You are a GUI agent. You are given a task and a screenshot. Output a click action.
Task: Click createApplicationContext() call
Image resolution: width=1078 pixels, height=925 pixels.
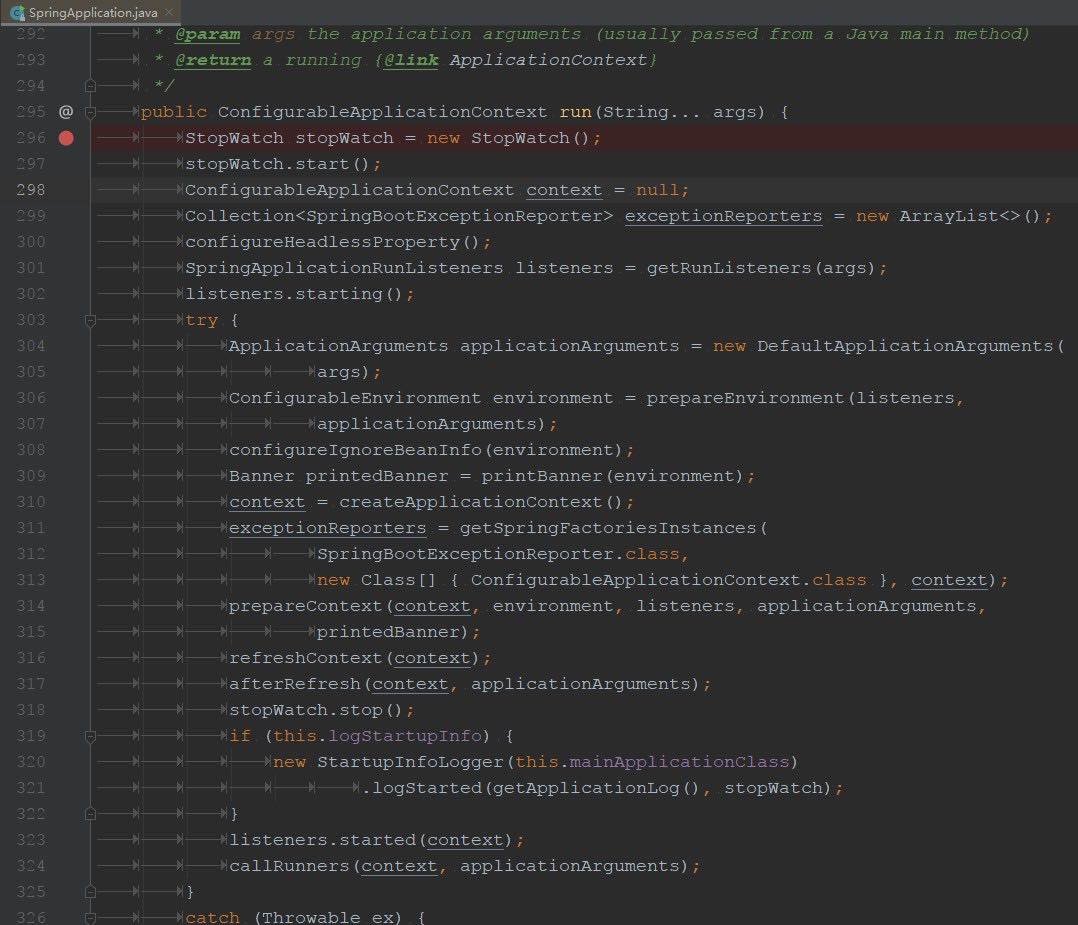click(x=481, y=502)
